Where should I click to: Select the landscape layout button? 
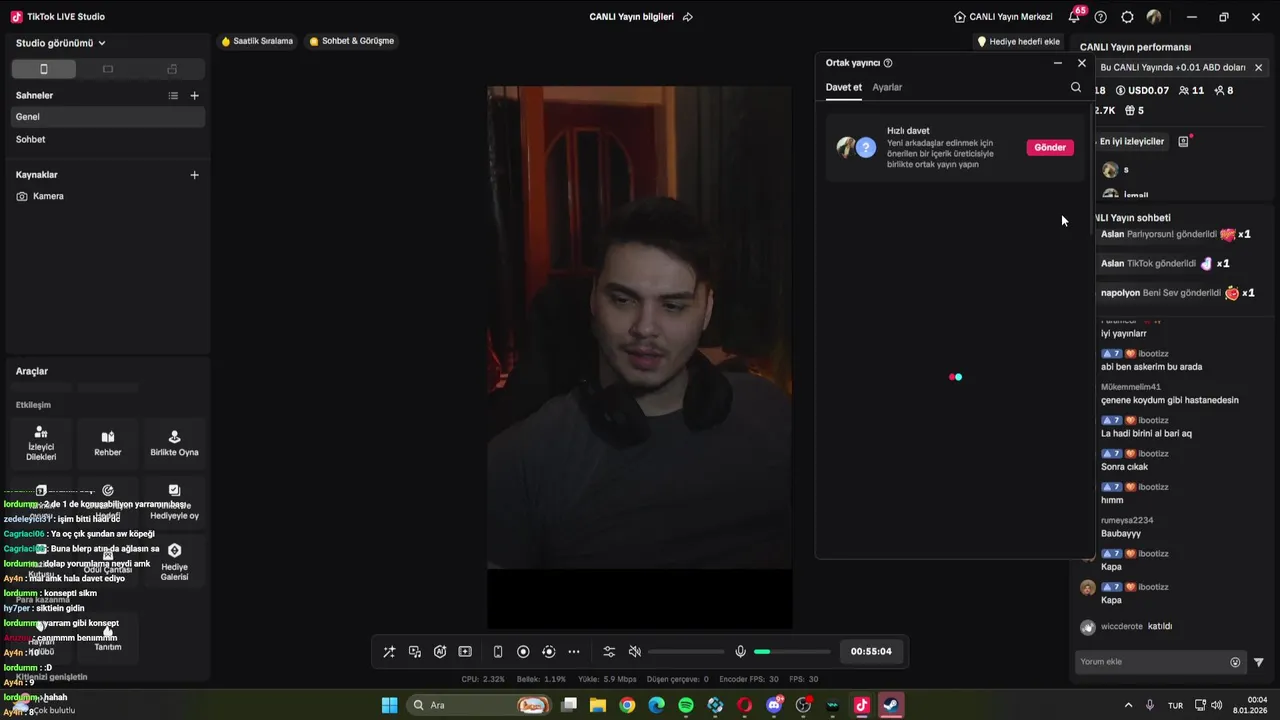[x=108, y=69]
